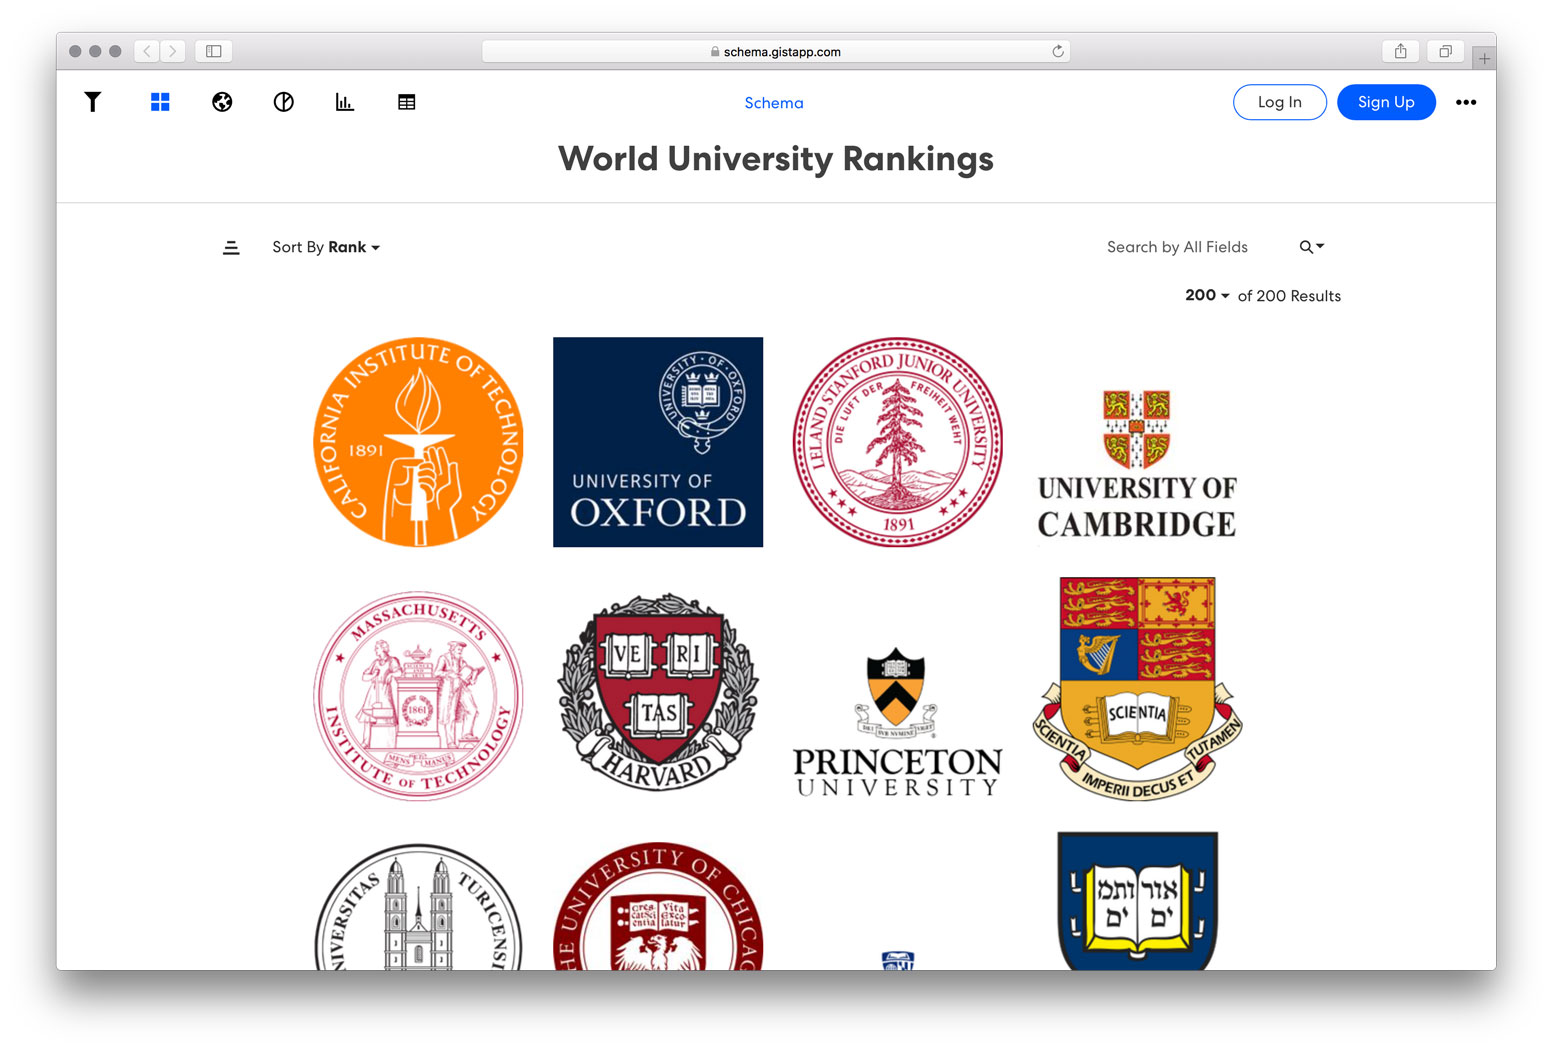
Task: Switch to the table view icon
Action: 407,102
